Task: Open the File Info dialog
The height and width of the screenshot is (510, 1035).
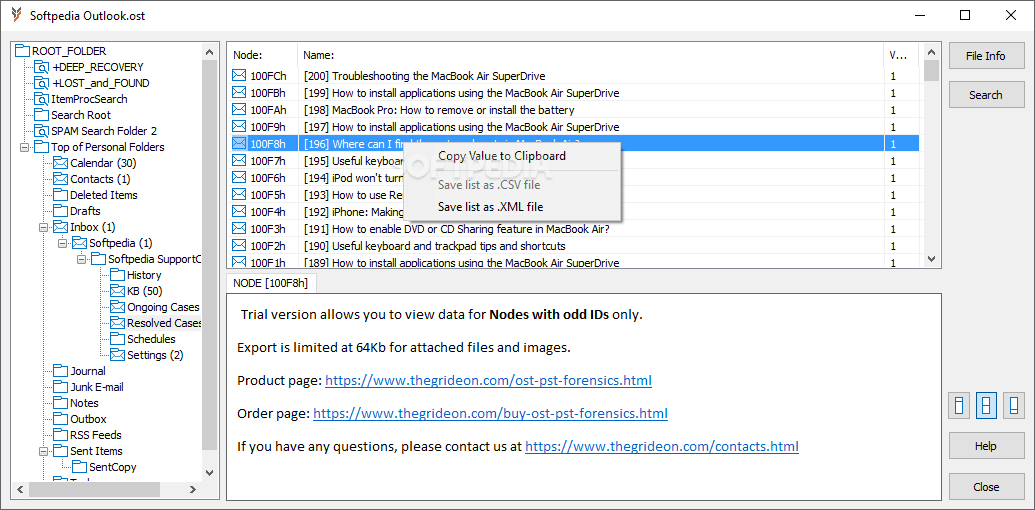Action: 985,56
